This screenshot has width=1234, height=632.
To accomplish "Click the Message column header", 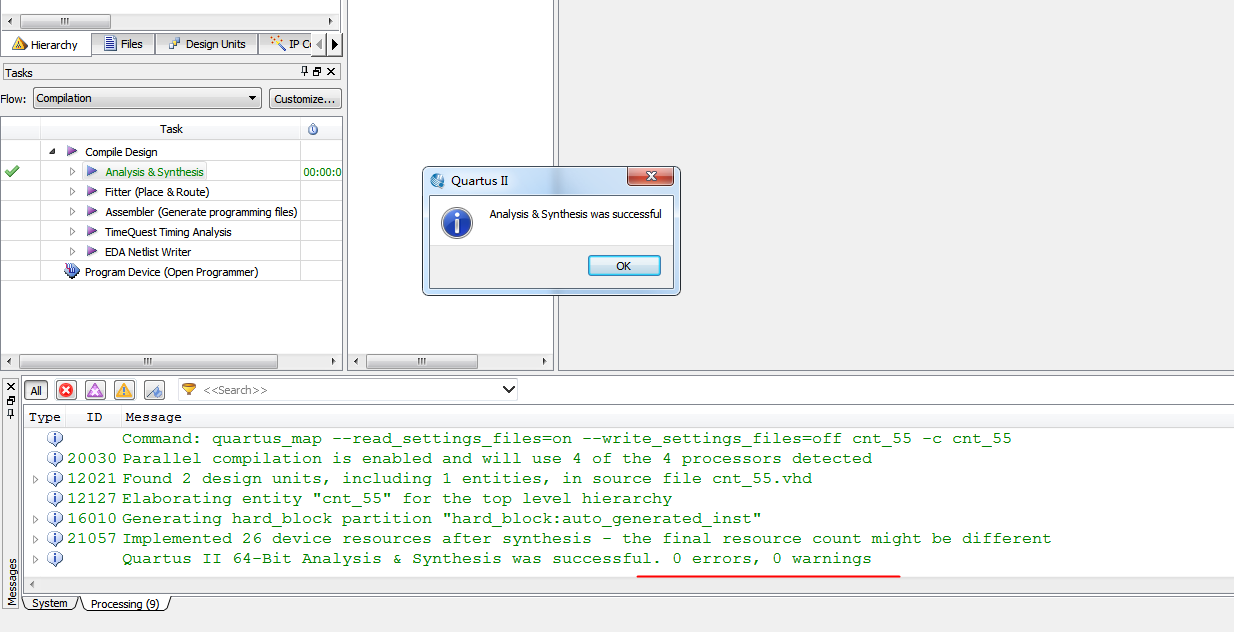I will 153,417.
